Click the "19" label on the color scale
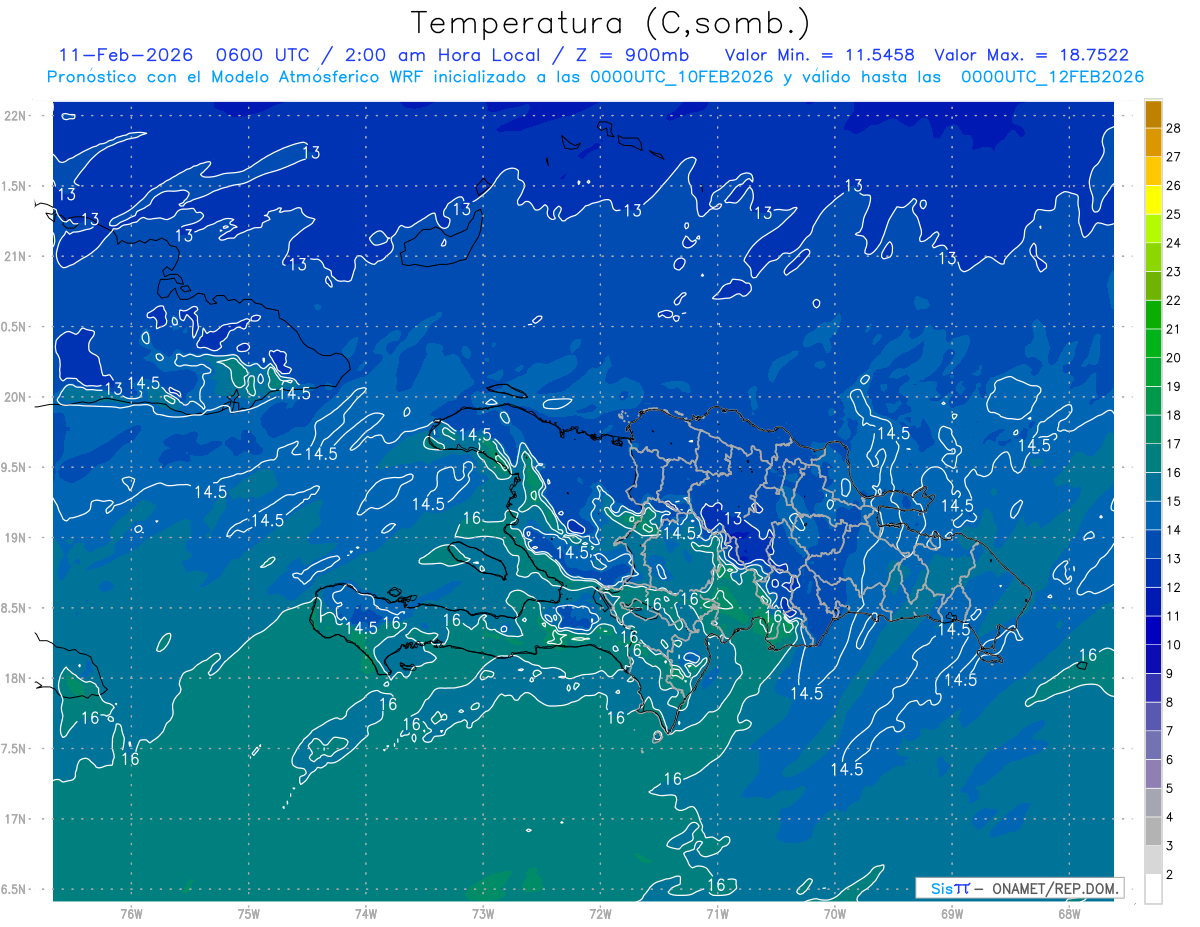The height and width of the screenshot is (927, 1200). [1173, 386]
